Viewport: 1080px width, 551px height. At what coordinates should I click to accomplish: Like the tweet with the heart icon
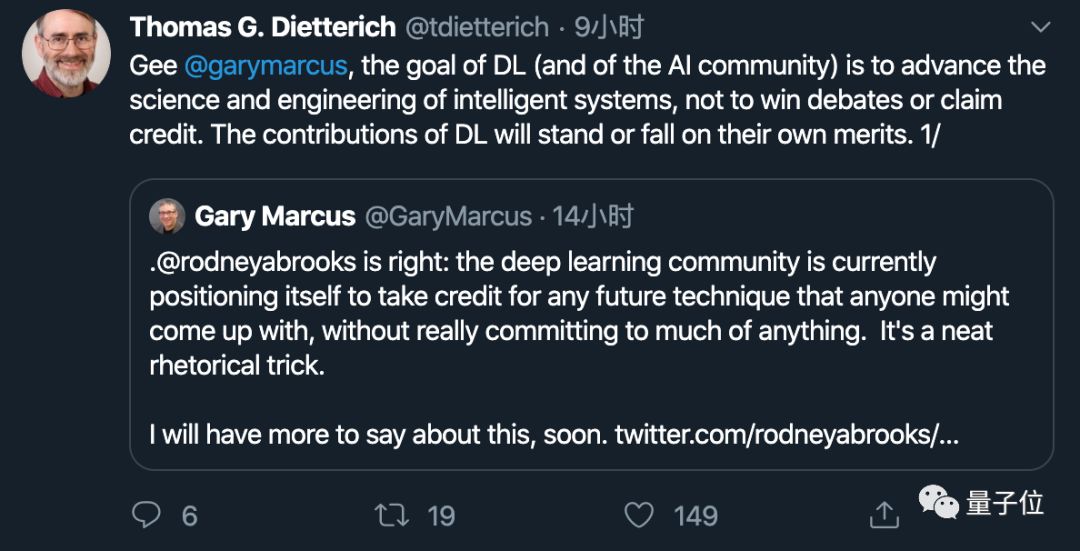(640, 515)
